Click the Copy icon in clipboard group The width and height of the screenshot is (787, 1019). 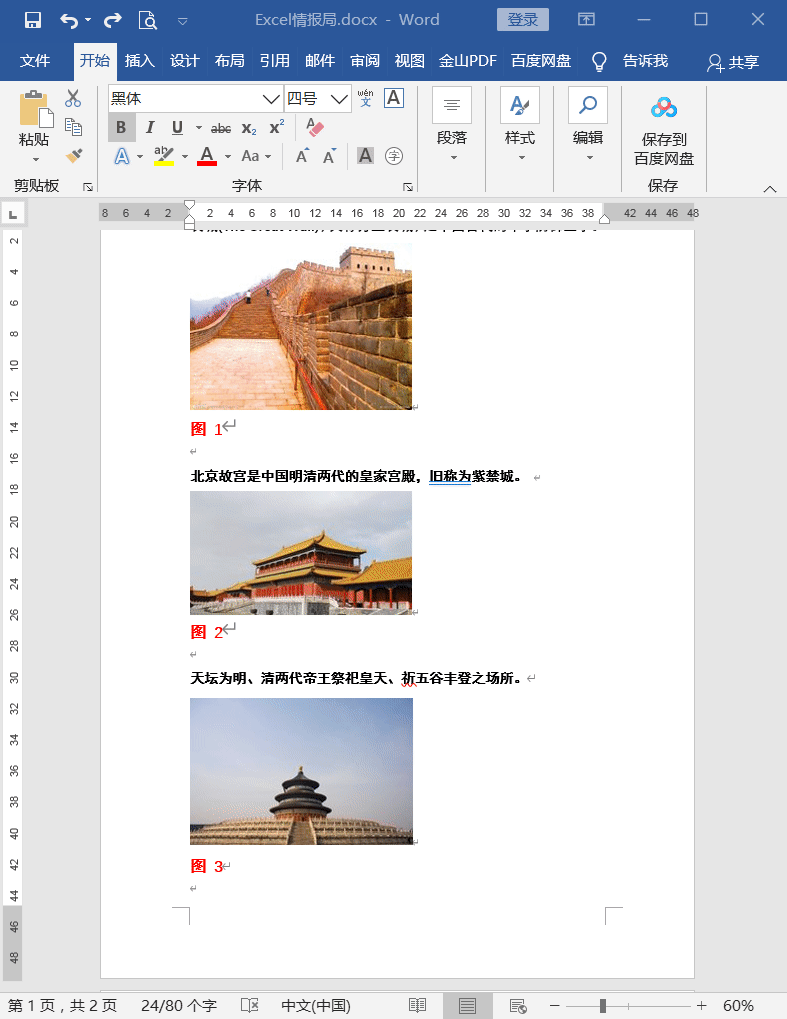tap(73, 127)
